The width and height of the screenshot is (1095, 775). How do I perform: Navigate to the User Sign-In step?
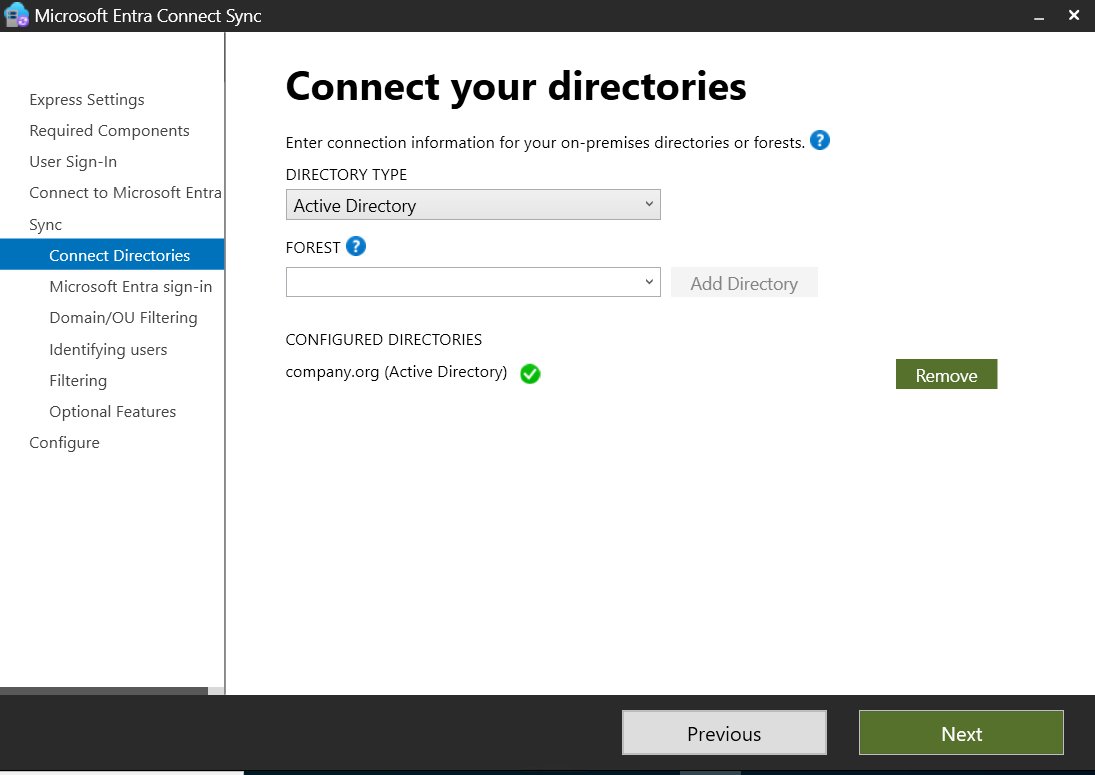(x=73, y=162)
